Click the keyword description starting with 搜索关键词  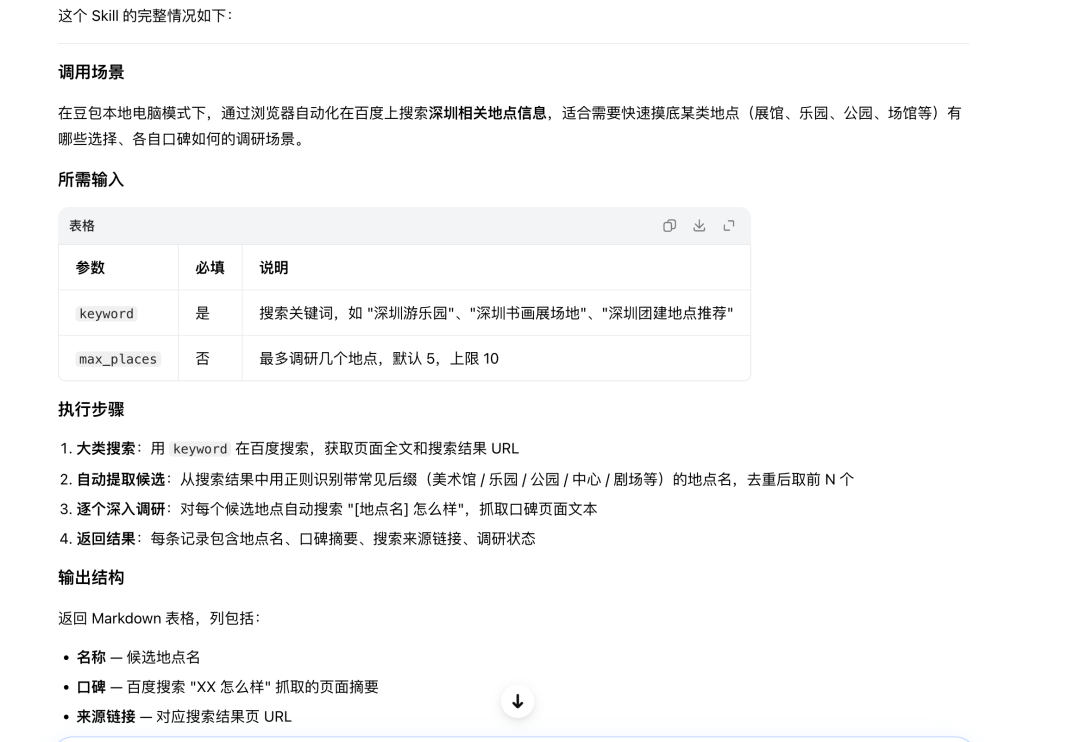(x=496, y=313)
